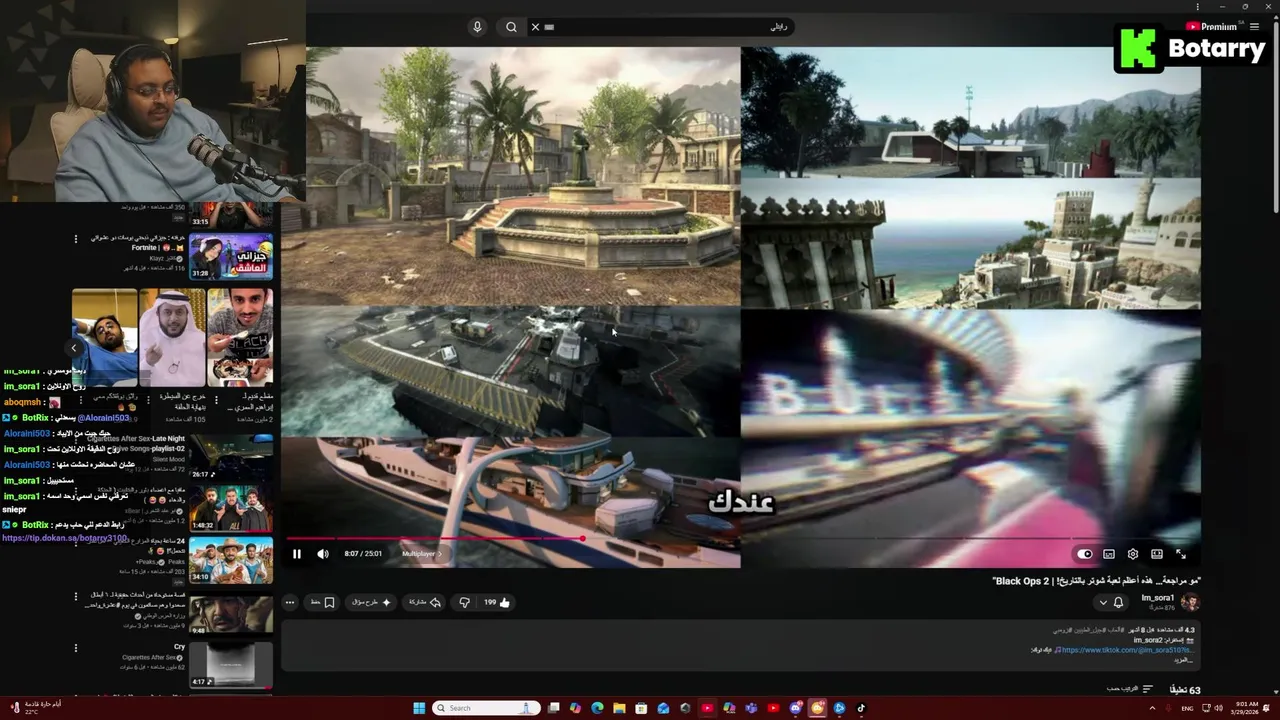The image size is (1280, 720).
Task: Open Fortnite video thumbnail 31:28
Action: tap(231, 256)
